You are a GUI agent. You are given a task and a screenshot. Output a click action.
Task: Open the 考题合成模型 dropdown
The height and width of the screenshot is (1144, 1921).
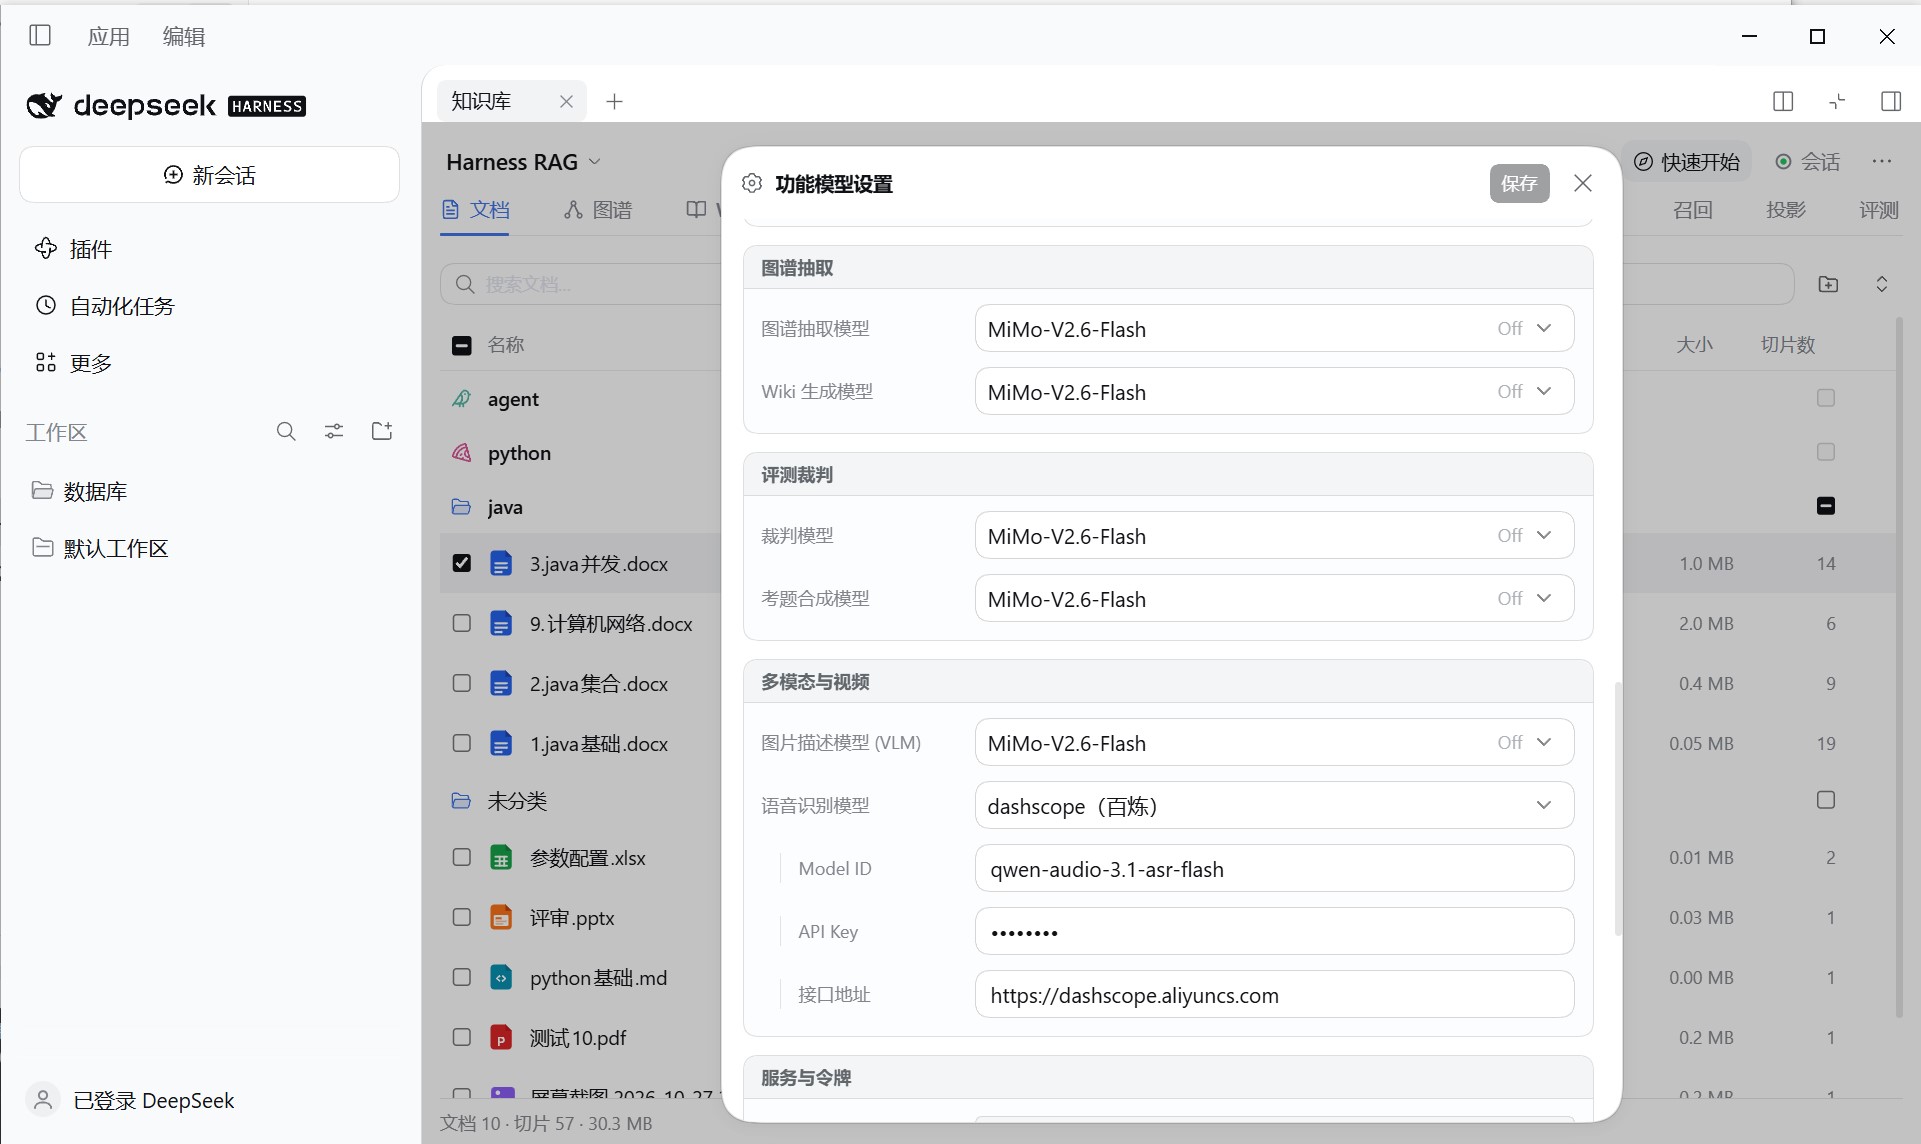pyautogui.click(x=1274, y=599)
